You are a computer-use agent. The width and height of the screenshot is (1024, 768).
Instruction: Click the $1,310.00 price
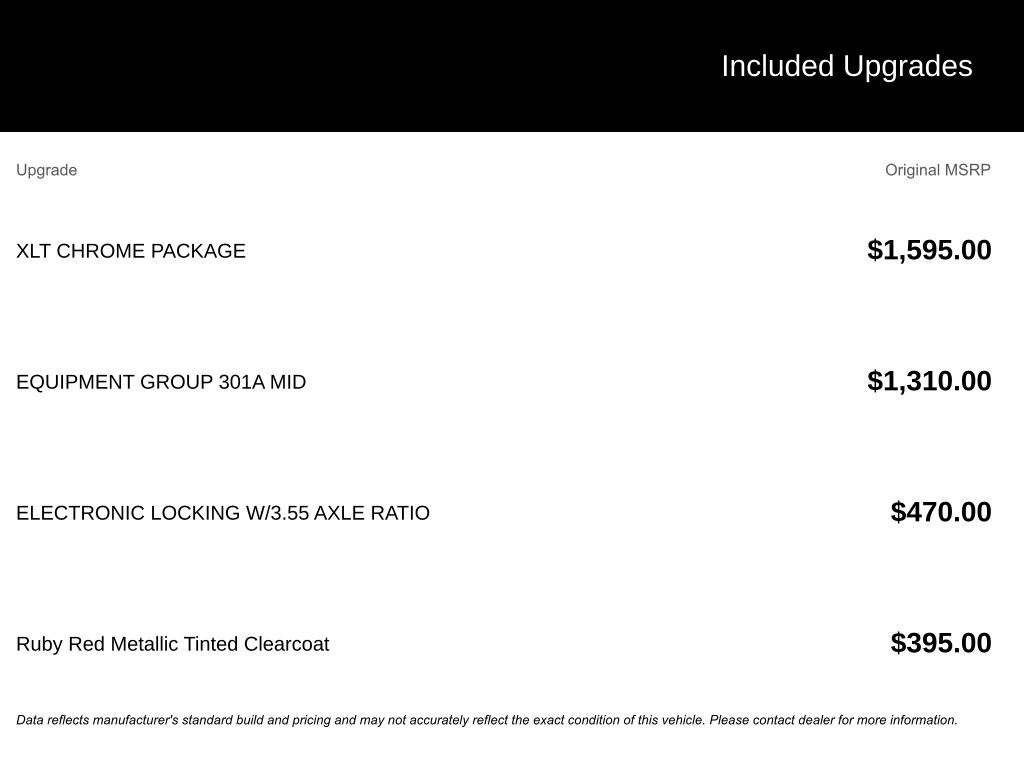pos(929,381)
